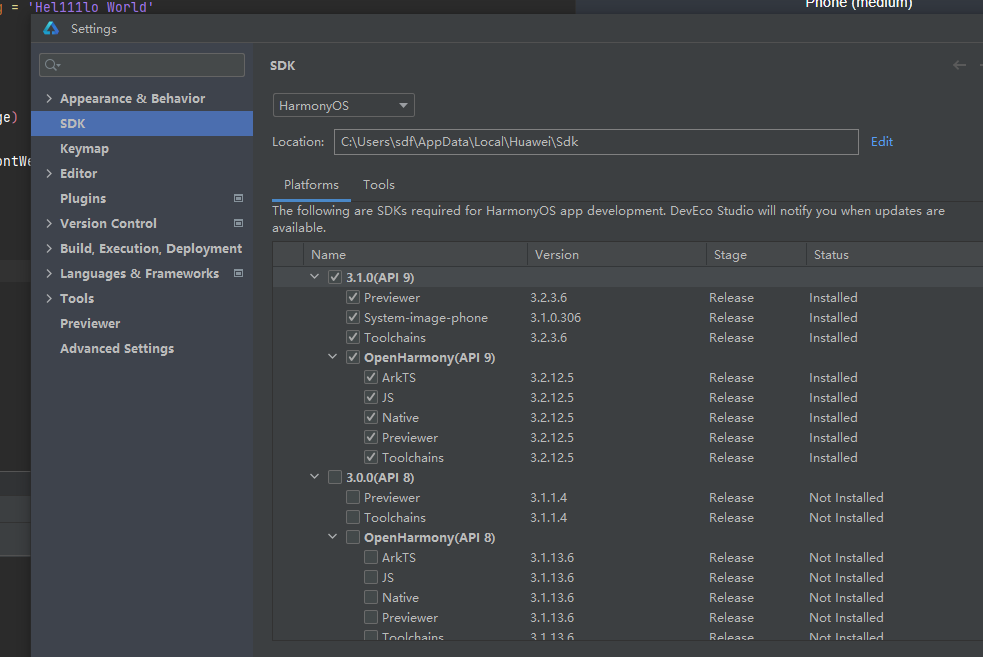The image size is (983, 657).
Task: Collapse the OpenHarmony(API 9) group
Action: coord(333,357)
